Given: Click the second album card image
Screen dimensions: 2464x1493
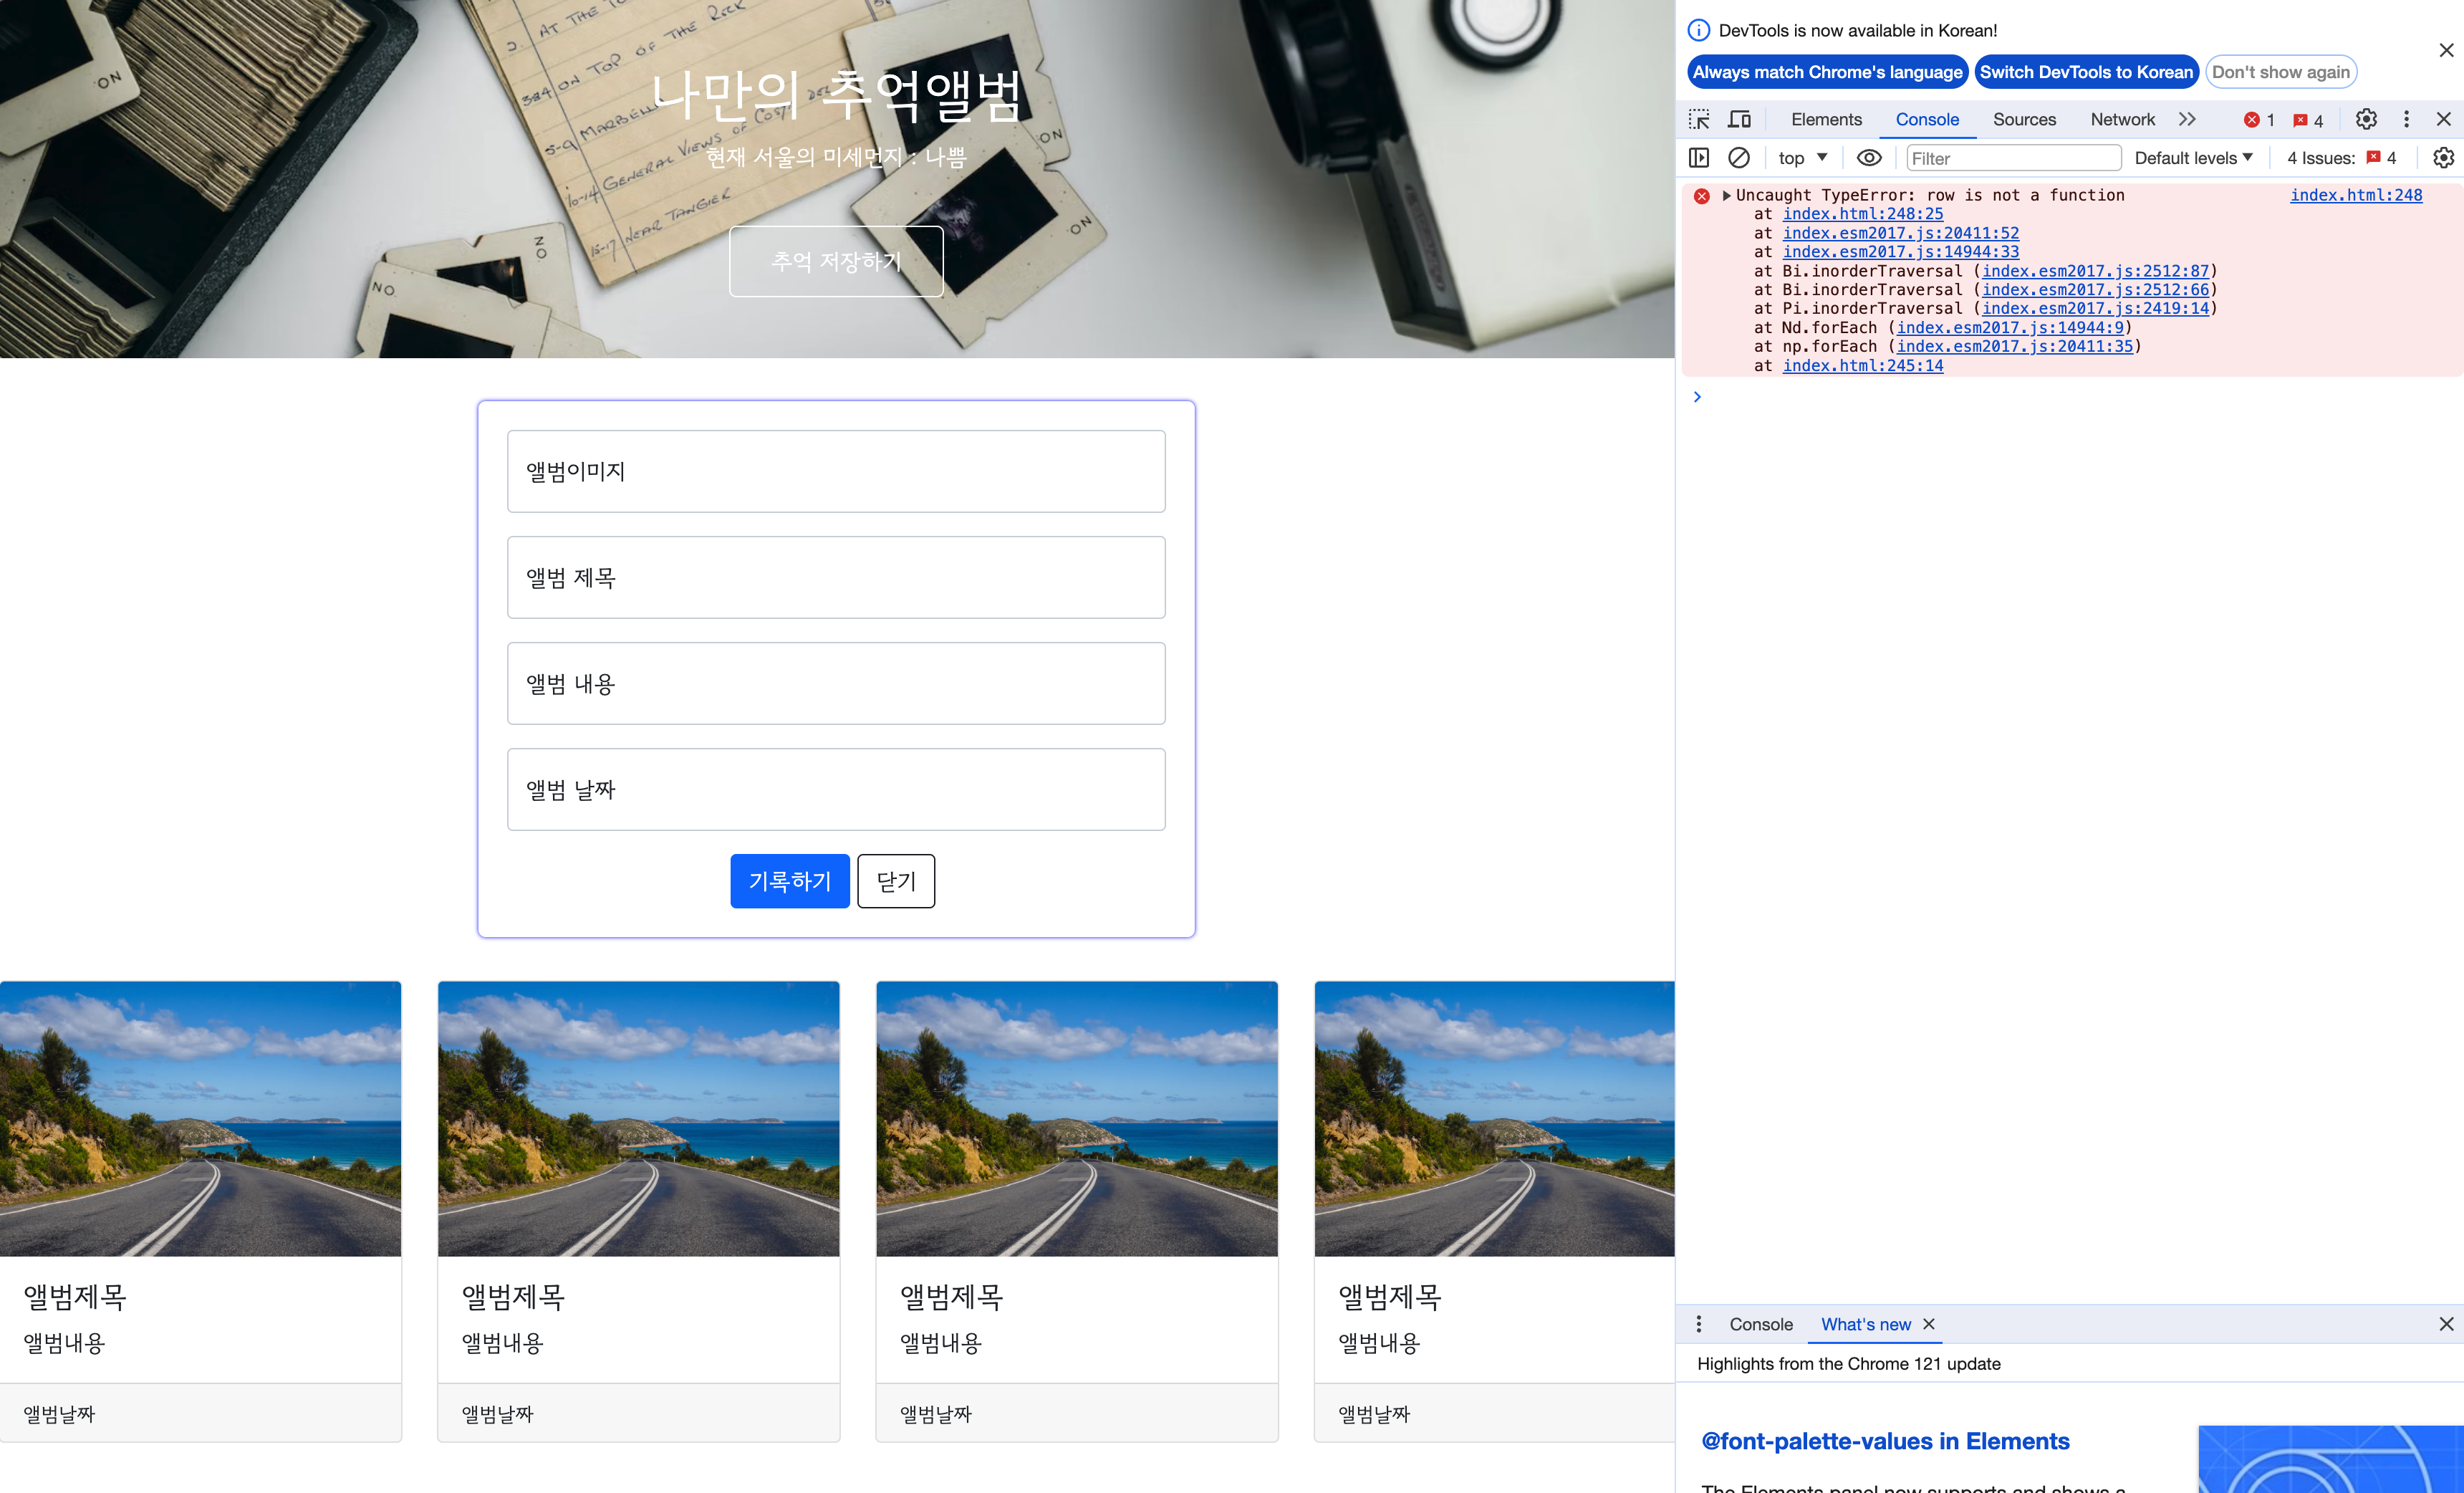Looking at the screenshot, I should pyautogui.click(x=638, y=1118).
